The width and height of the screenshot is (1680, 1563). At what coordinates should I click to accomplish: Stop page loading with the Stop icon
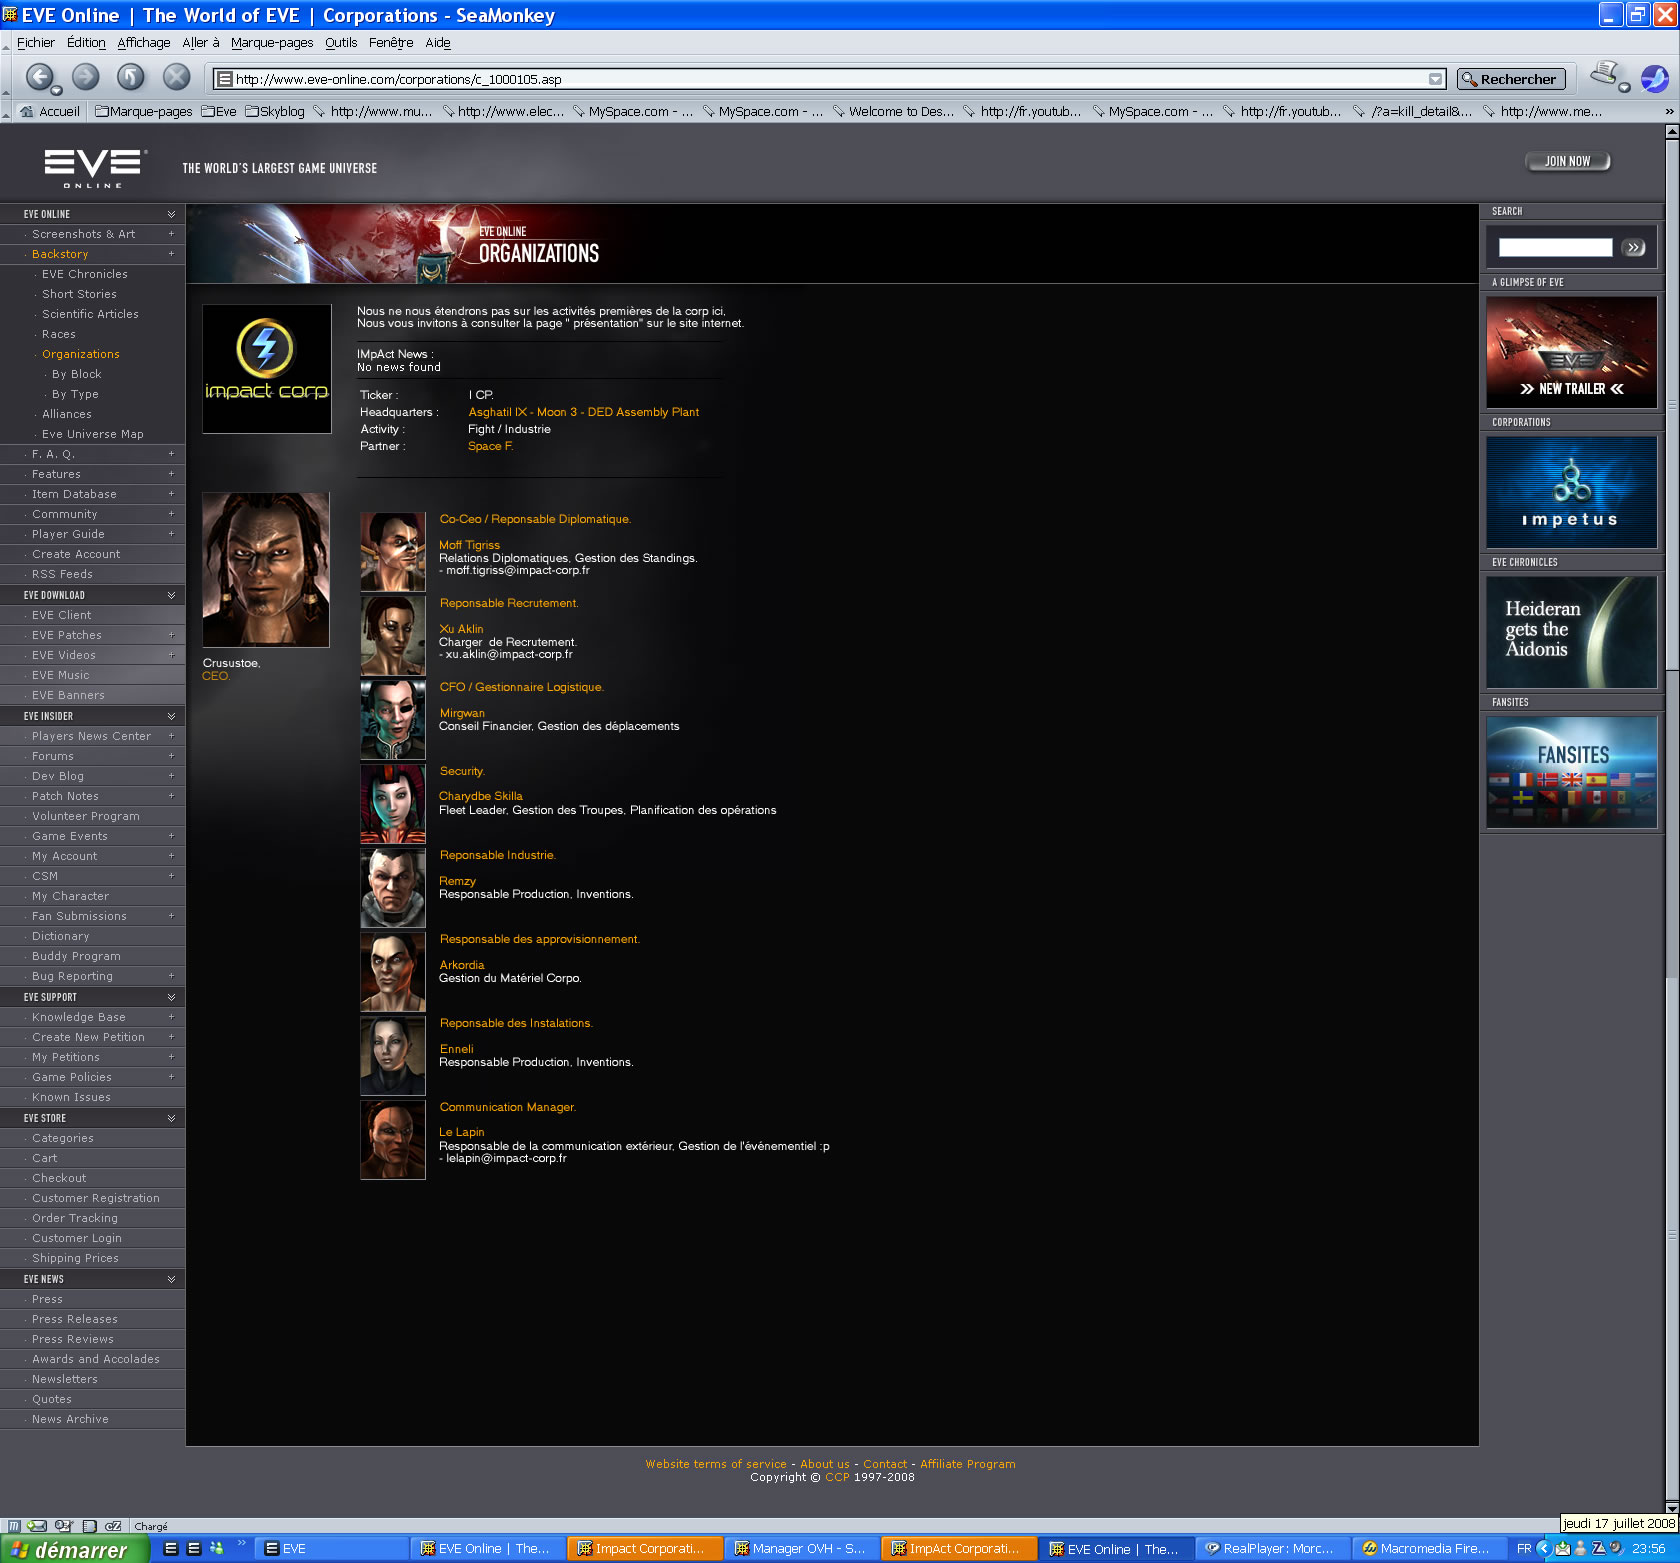click(x=177, y=77)
